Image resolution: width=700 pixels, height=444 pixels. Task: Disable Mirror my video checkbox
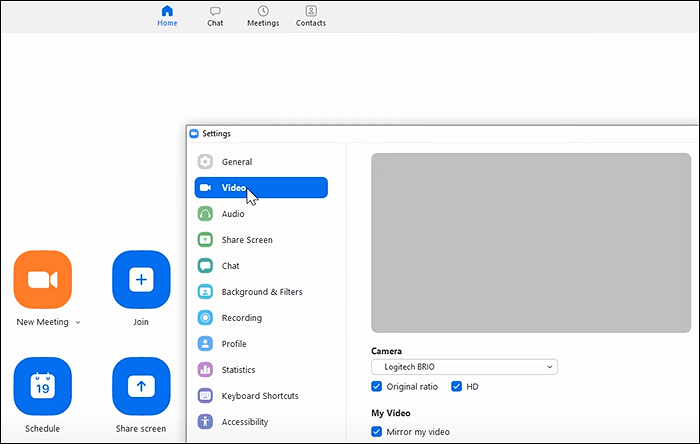click(x=377, y=432)
